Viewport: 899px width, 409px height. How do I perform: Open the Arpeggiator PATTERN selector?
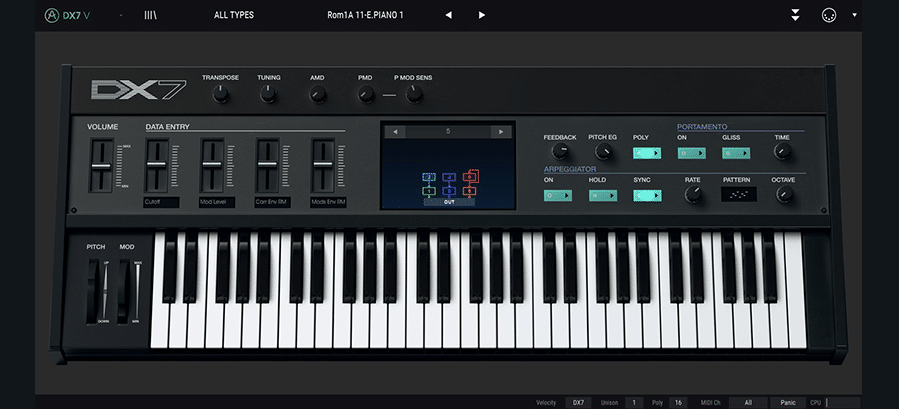738,194
